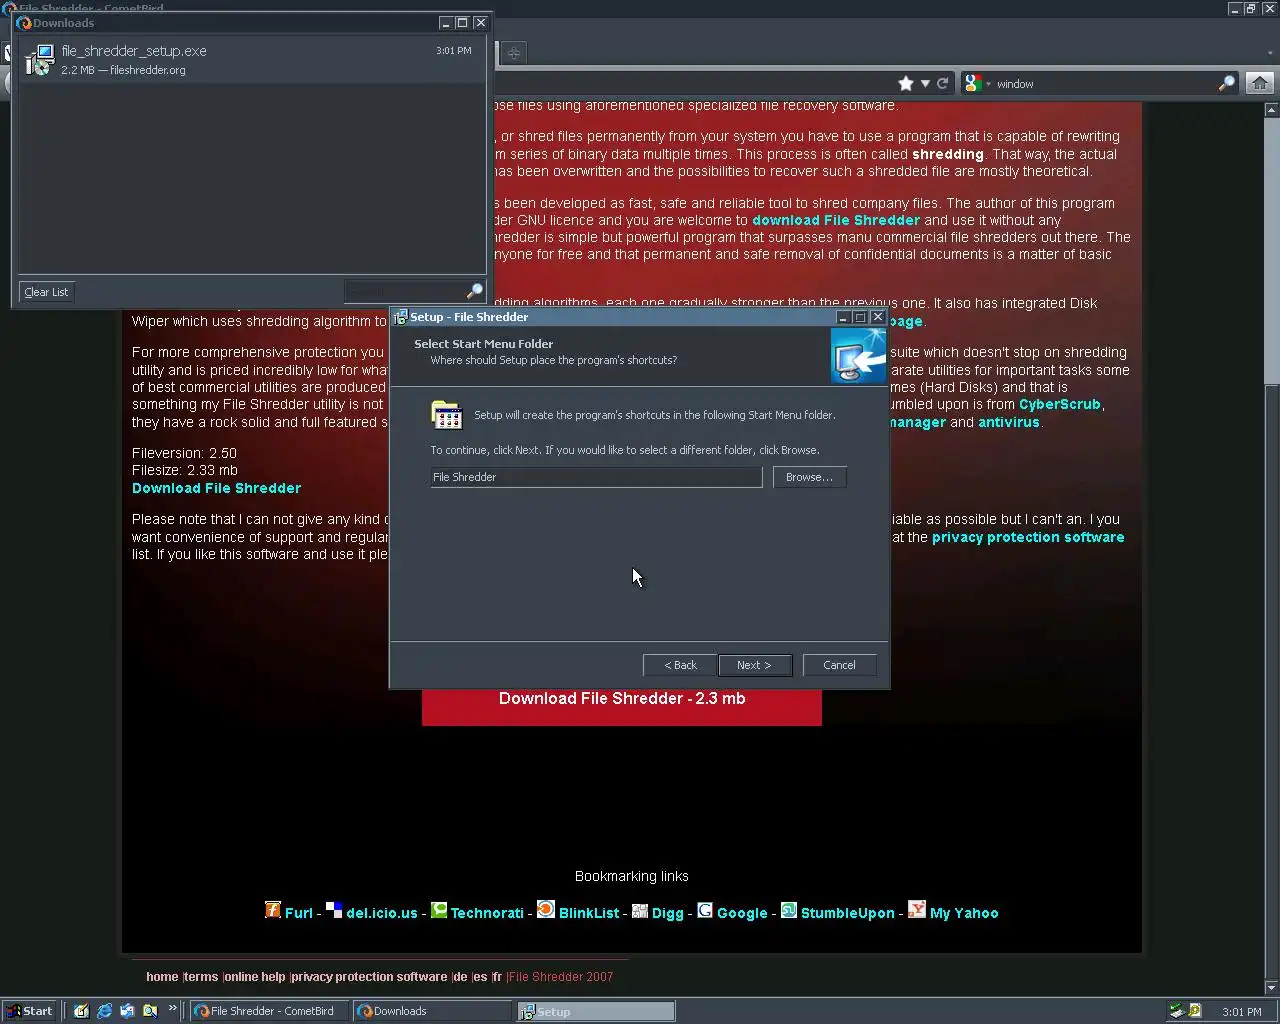Switch to Setup taskbar item
Viewport: 1280px width, 1024px height.
pos(596,1011)
